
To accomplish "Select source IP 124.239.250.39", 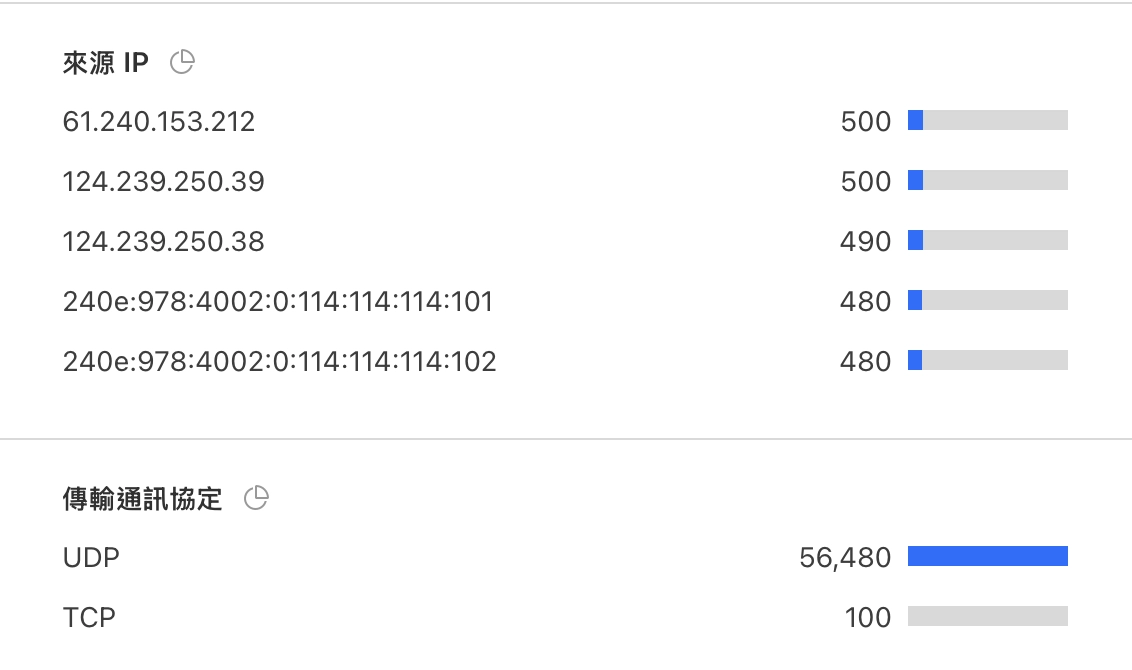I will 164,181.
